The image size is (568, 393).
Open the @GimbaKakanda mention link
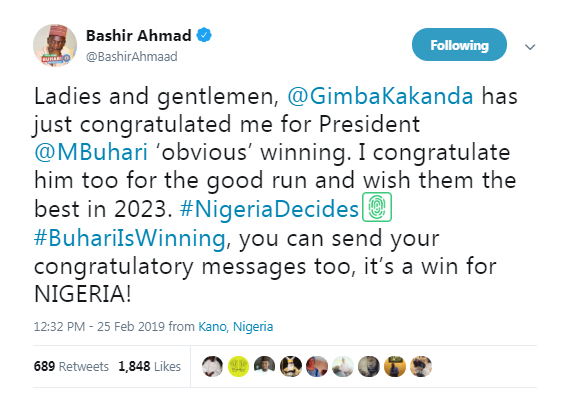click(x=380, y=96)
